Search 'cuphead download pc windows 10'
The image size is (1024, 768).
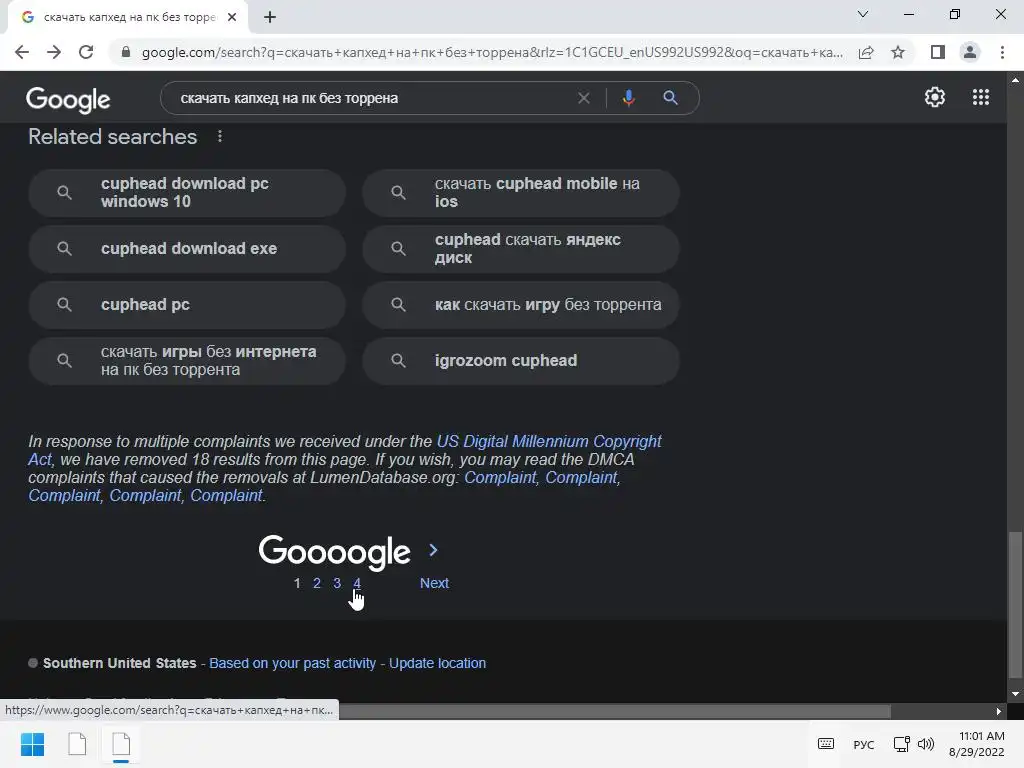tap(187, 193)
